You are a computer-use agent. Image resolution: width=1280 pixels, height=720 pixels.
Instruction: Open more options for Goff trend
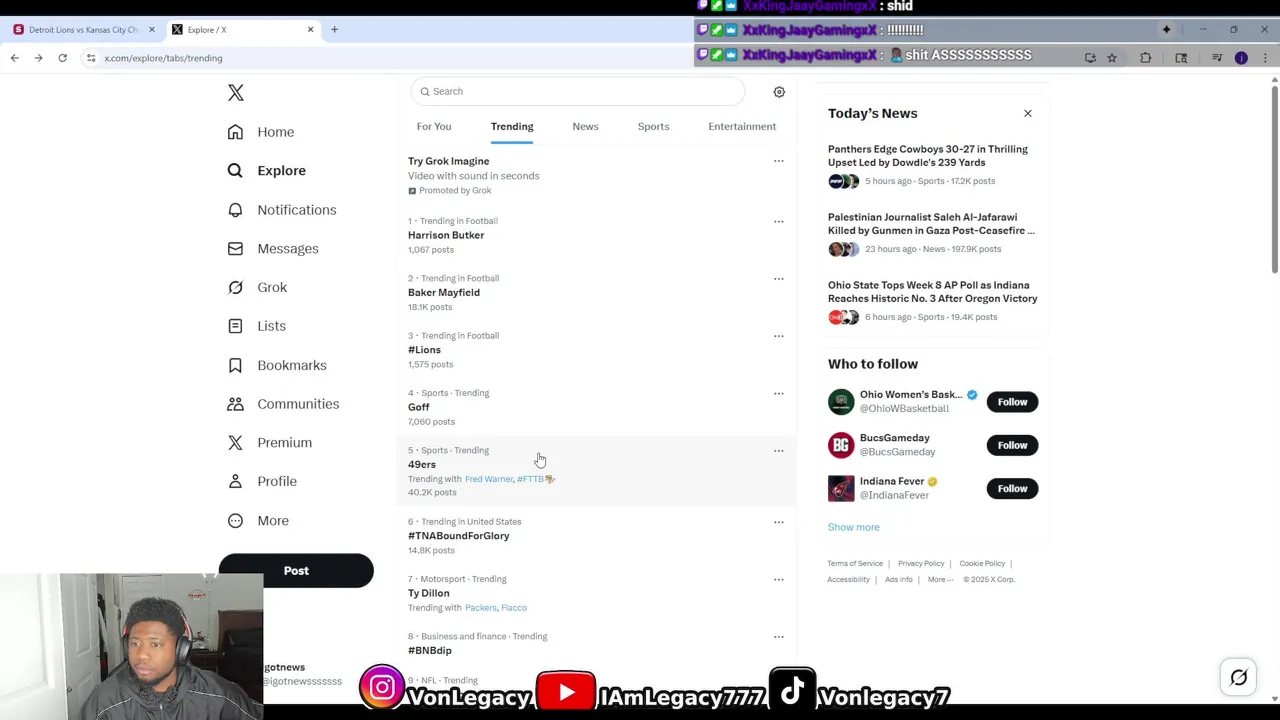[x=778, y=393]
